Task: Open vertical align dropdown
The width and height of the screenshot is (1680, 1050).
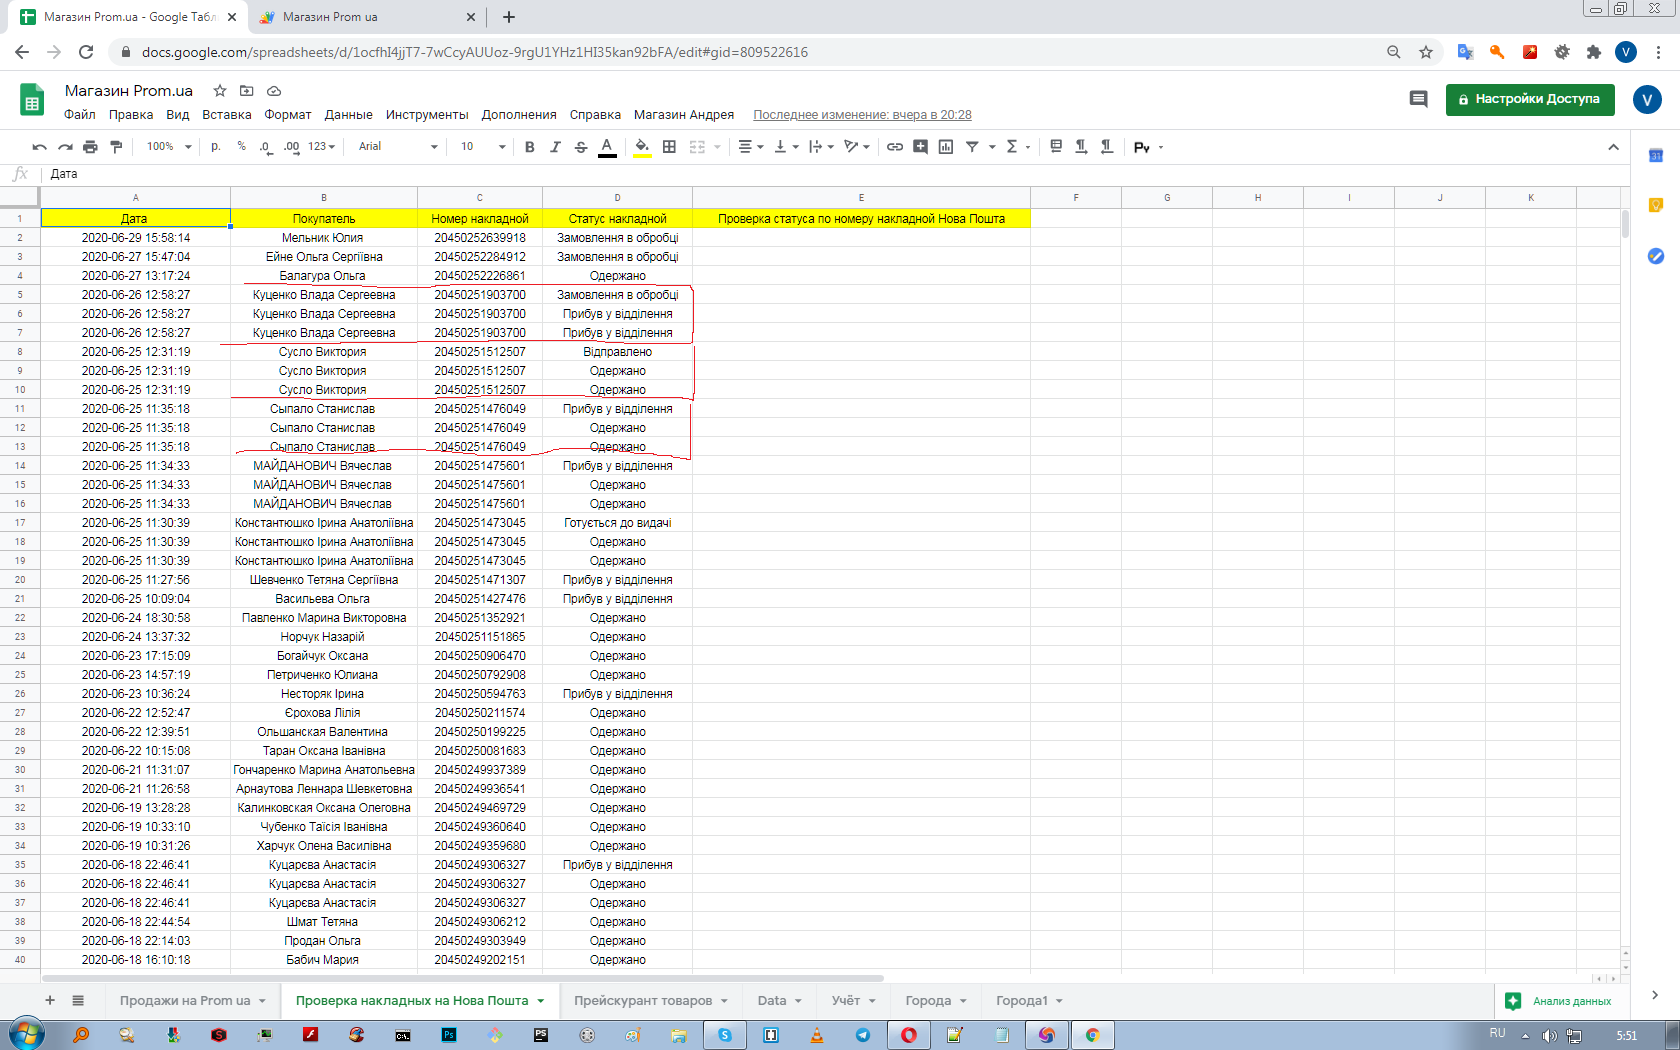Action: pos(787,147)
